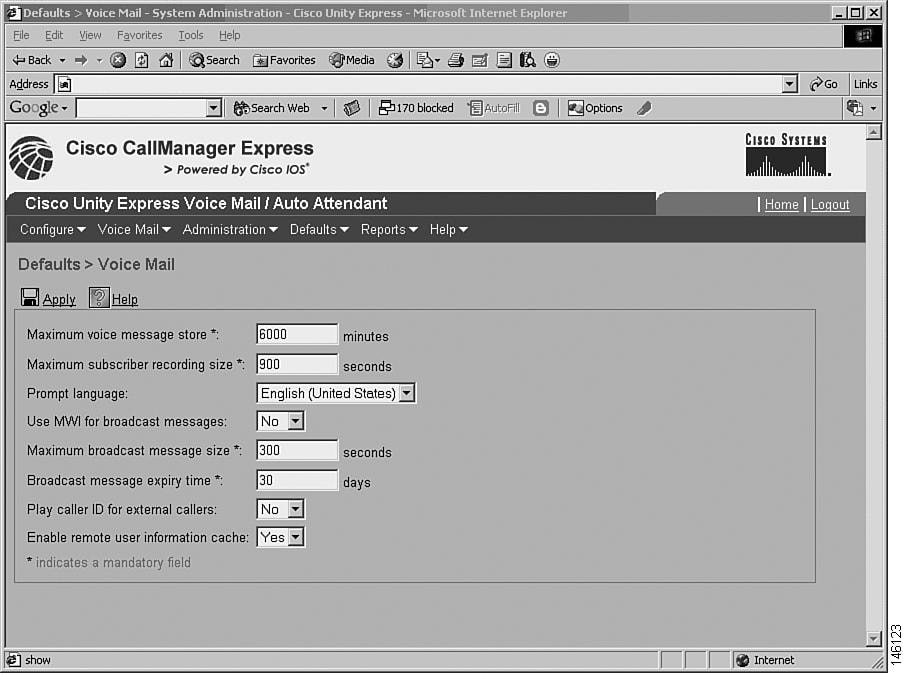
Task: Expand the Back button history arrow
Action: (62, 60)
